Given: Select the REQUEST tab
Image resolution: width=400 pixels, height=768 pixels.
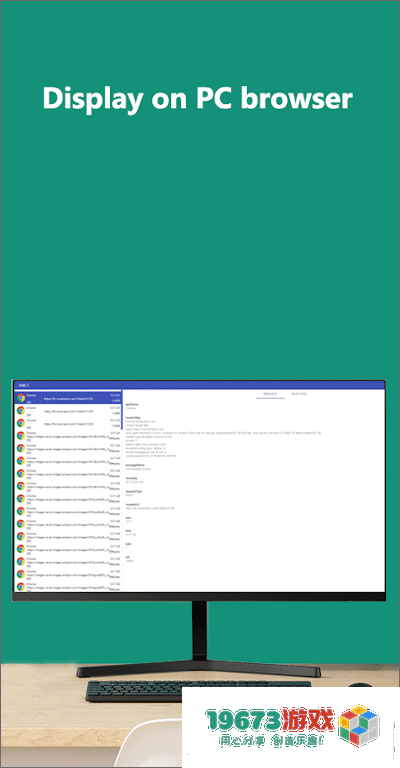Looking at the screenshot, I should pos(270,393).
